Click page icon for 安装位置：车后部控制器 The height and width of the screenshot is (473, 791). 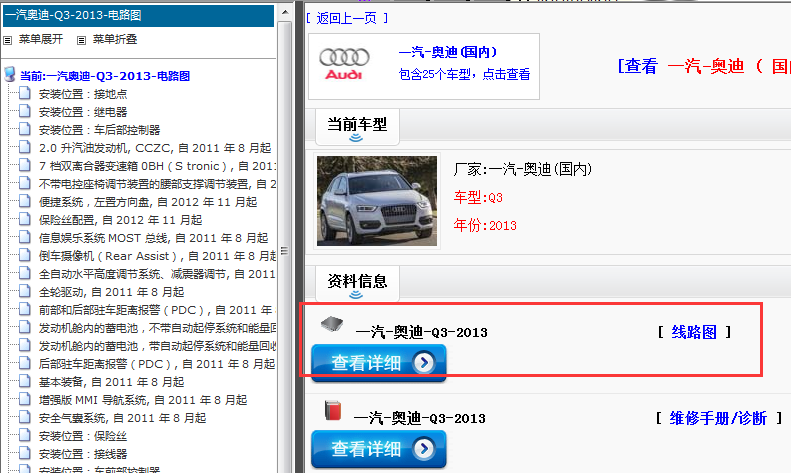[25, 130]
